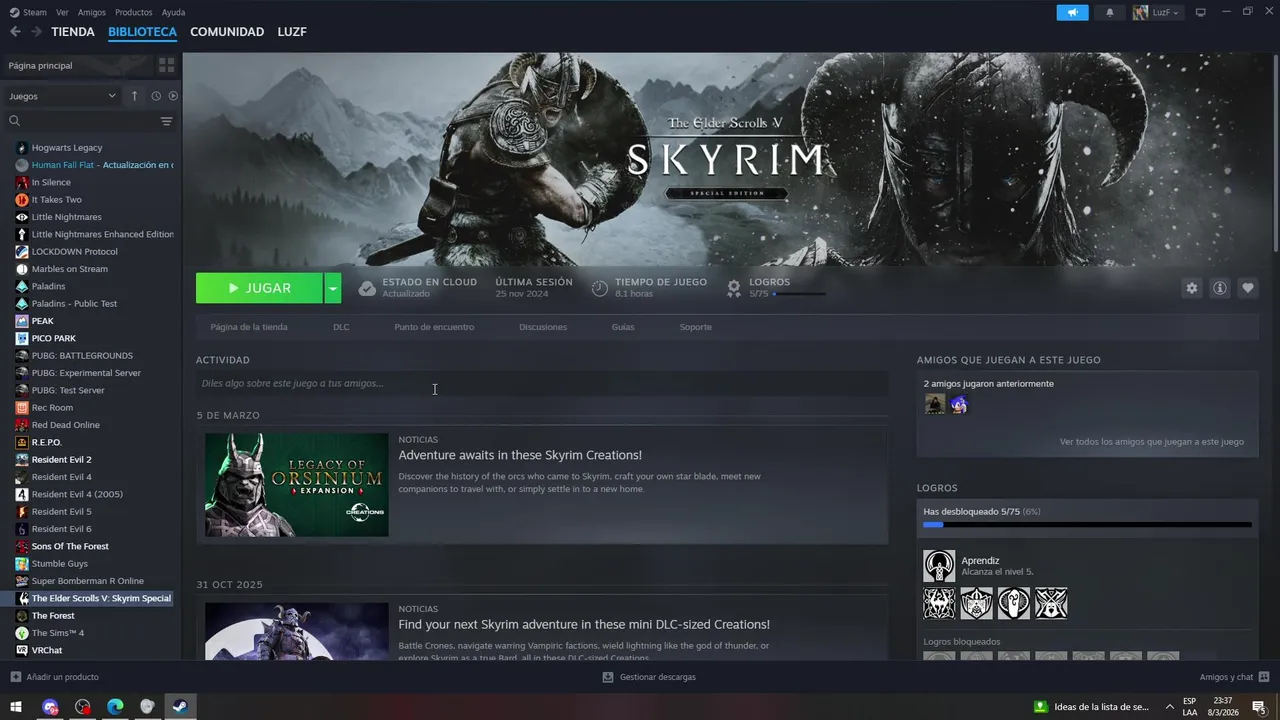Viewport: 1280px width, 720px height.
Task: Click the recent activity clock filter
Action: 156,96
